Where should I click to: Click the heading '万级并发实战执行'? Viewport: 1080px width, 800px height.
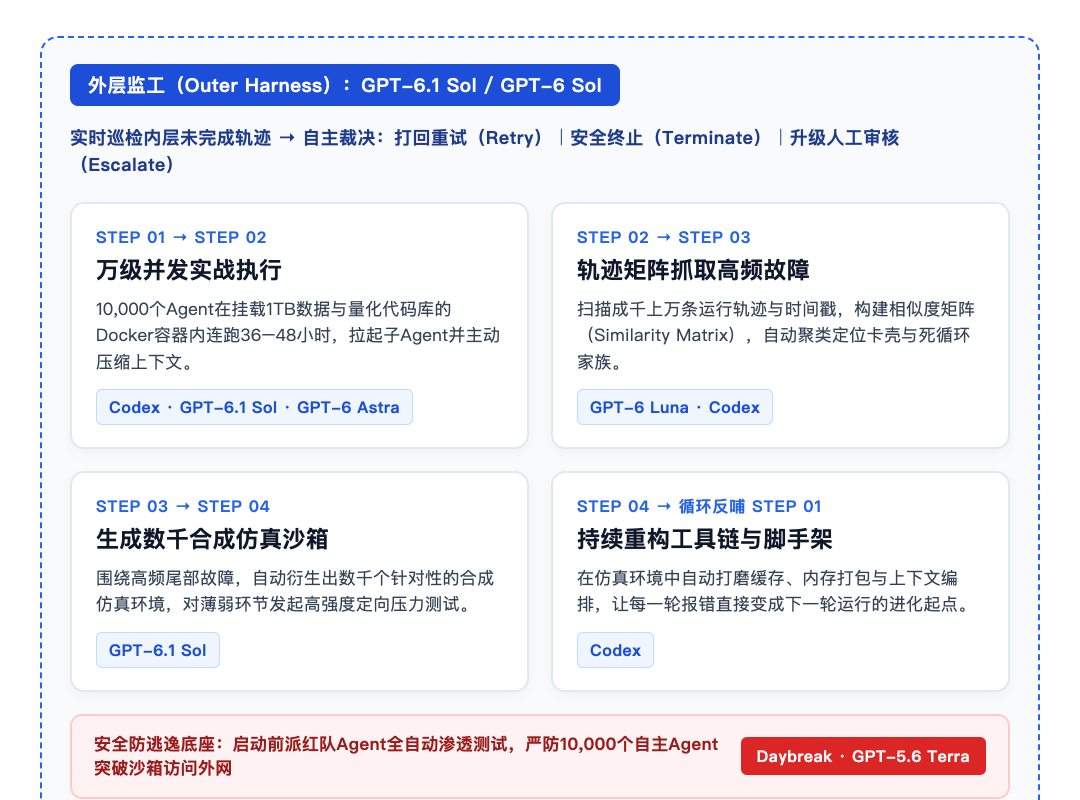(x=189, y=269)
